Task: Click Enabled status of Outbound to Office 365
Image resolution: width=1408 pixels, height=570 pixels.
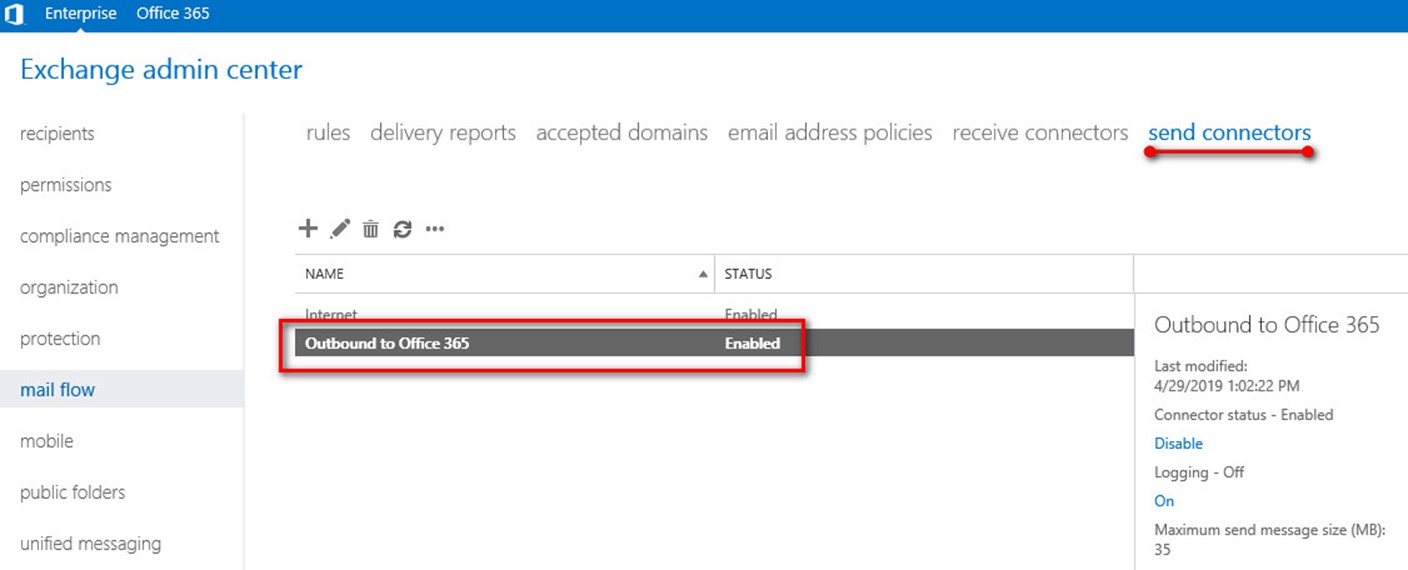Action: click(x=752, y=343)
